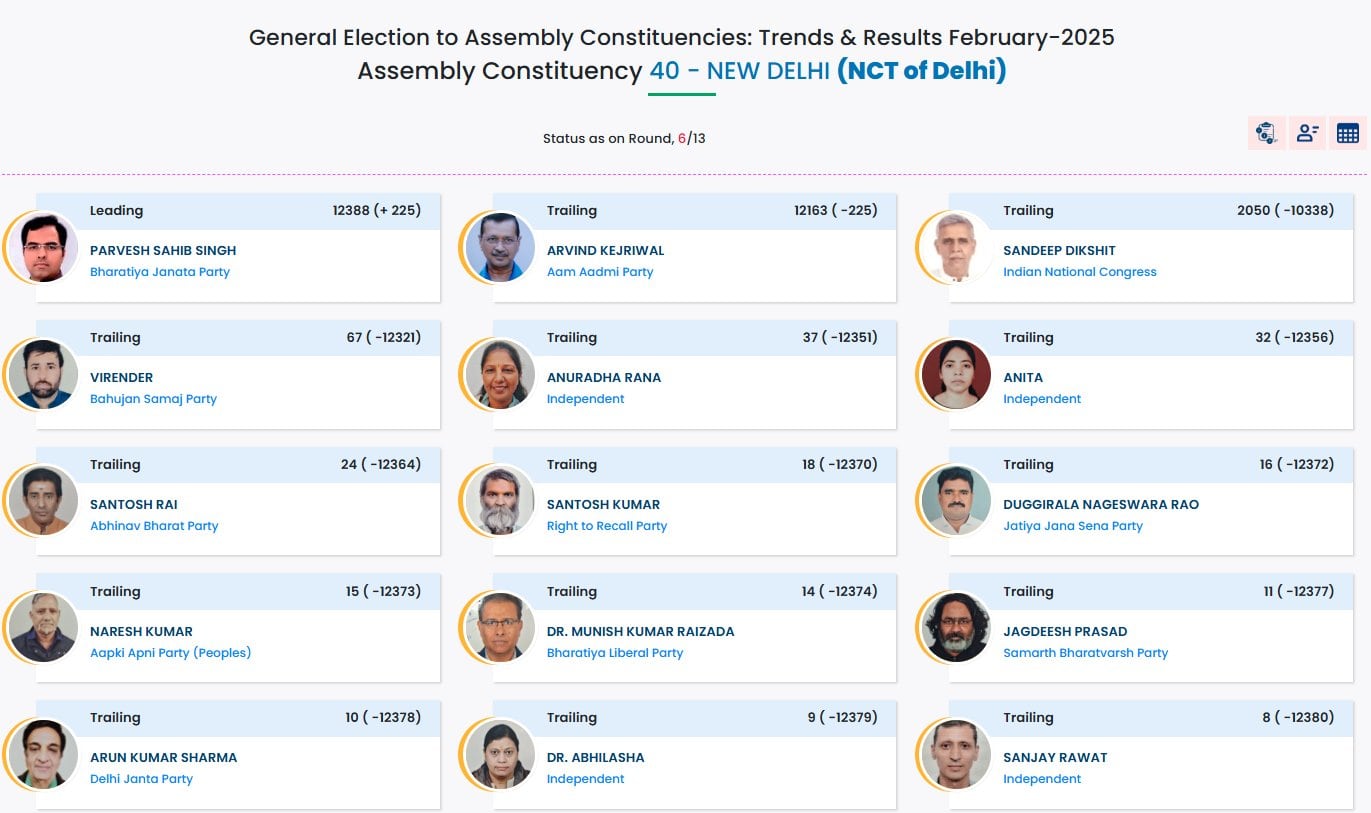Viewport: 1371px width, 813px height.
Task: Click Dr. Abhilasha's candidate photo
Action: [x=498, y=754]
